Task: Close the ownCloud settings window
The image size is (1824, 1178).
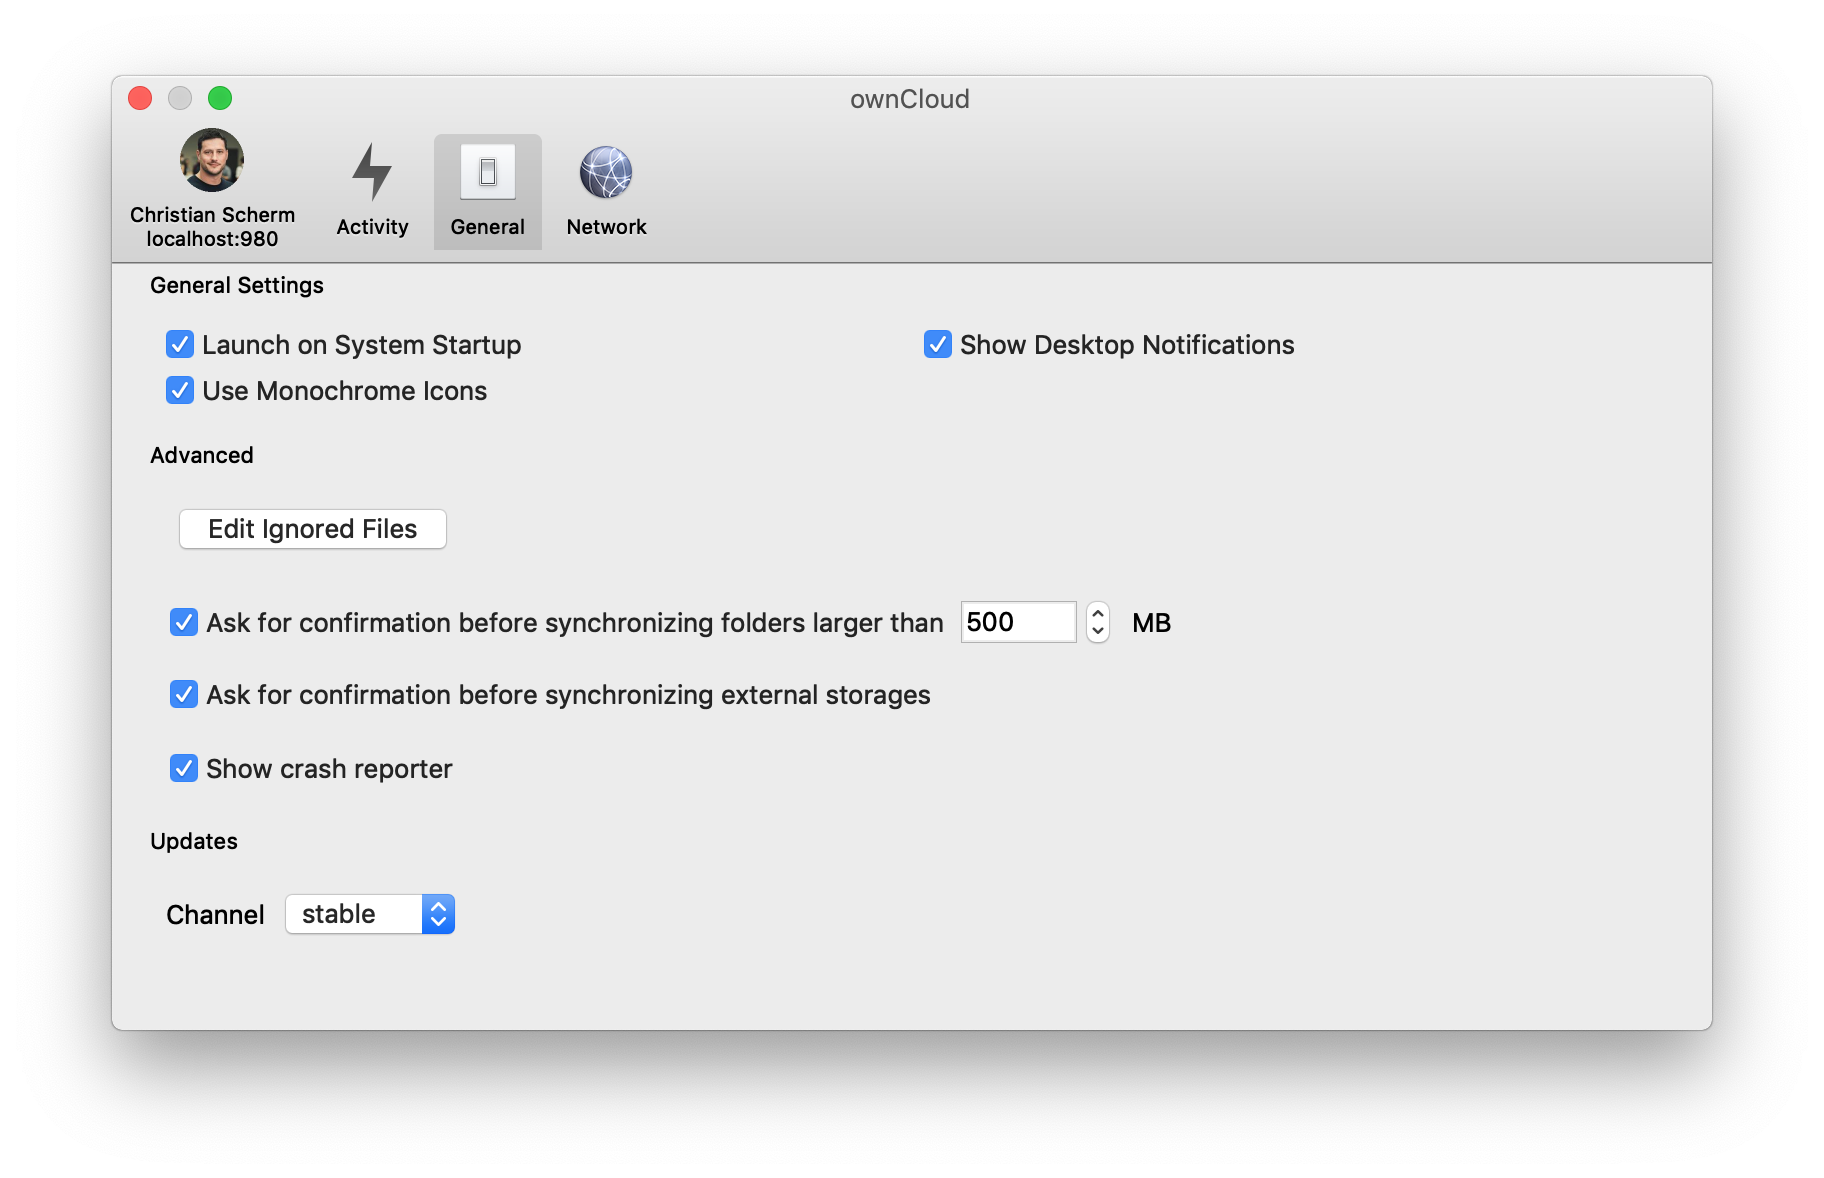Action: (x=140, y=98)
